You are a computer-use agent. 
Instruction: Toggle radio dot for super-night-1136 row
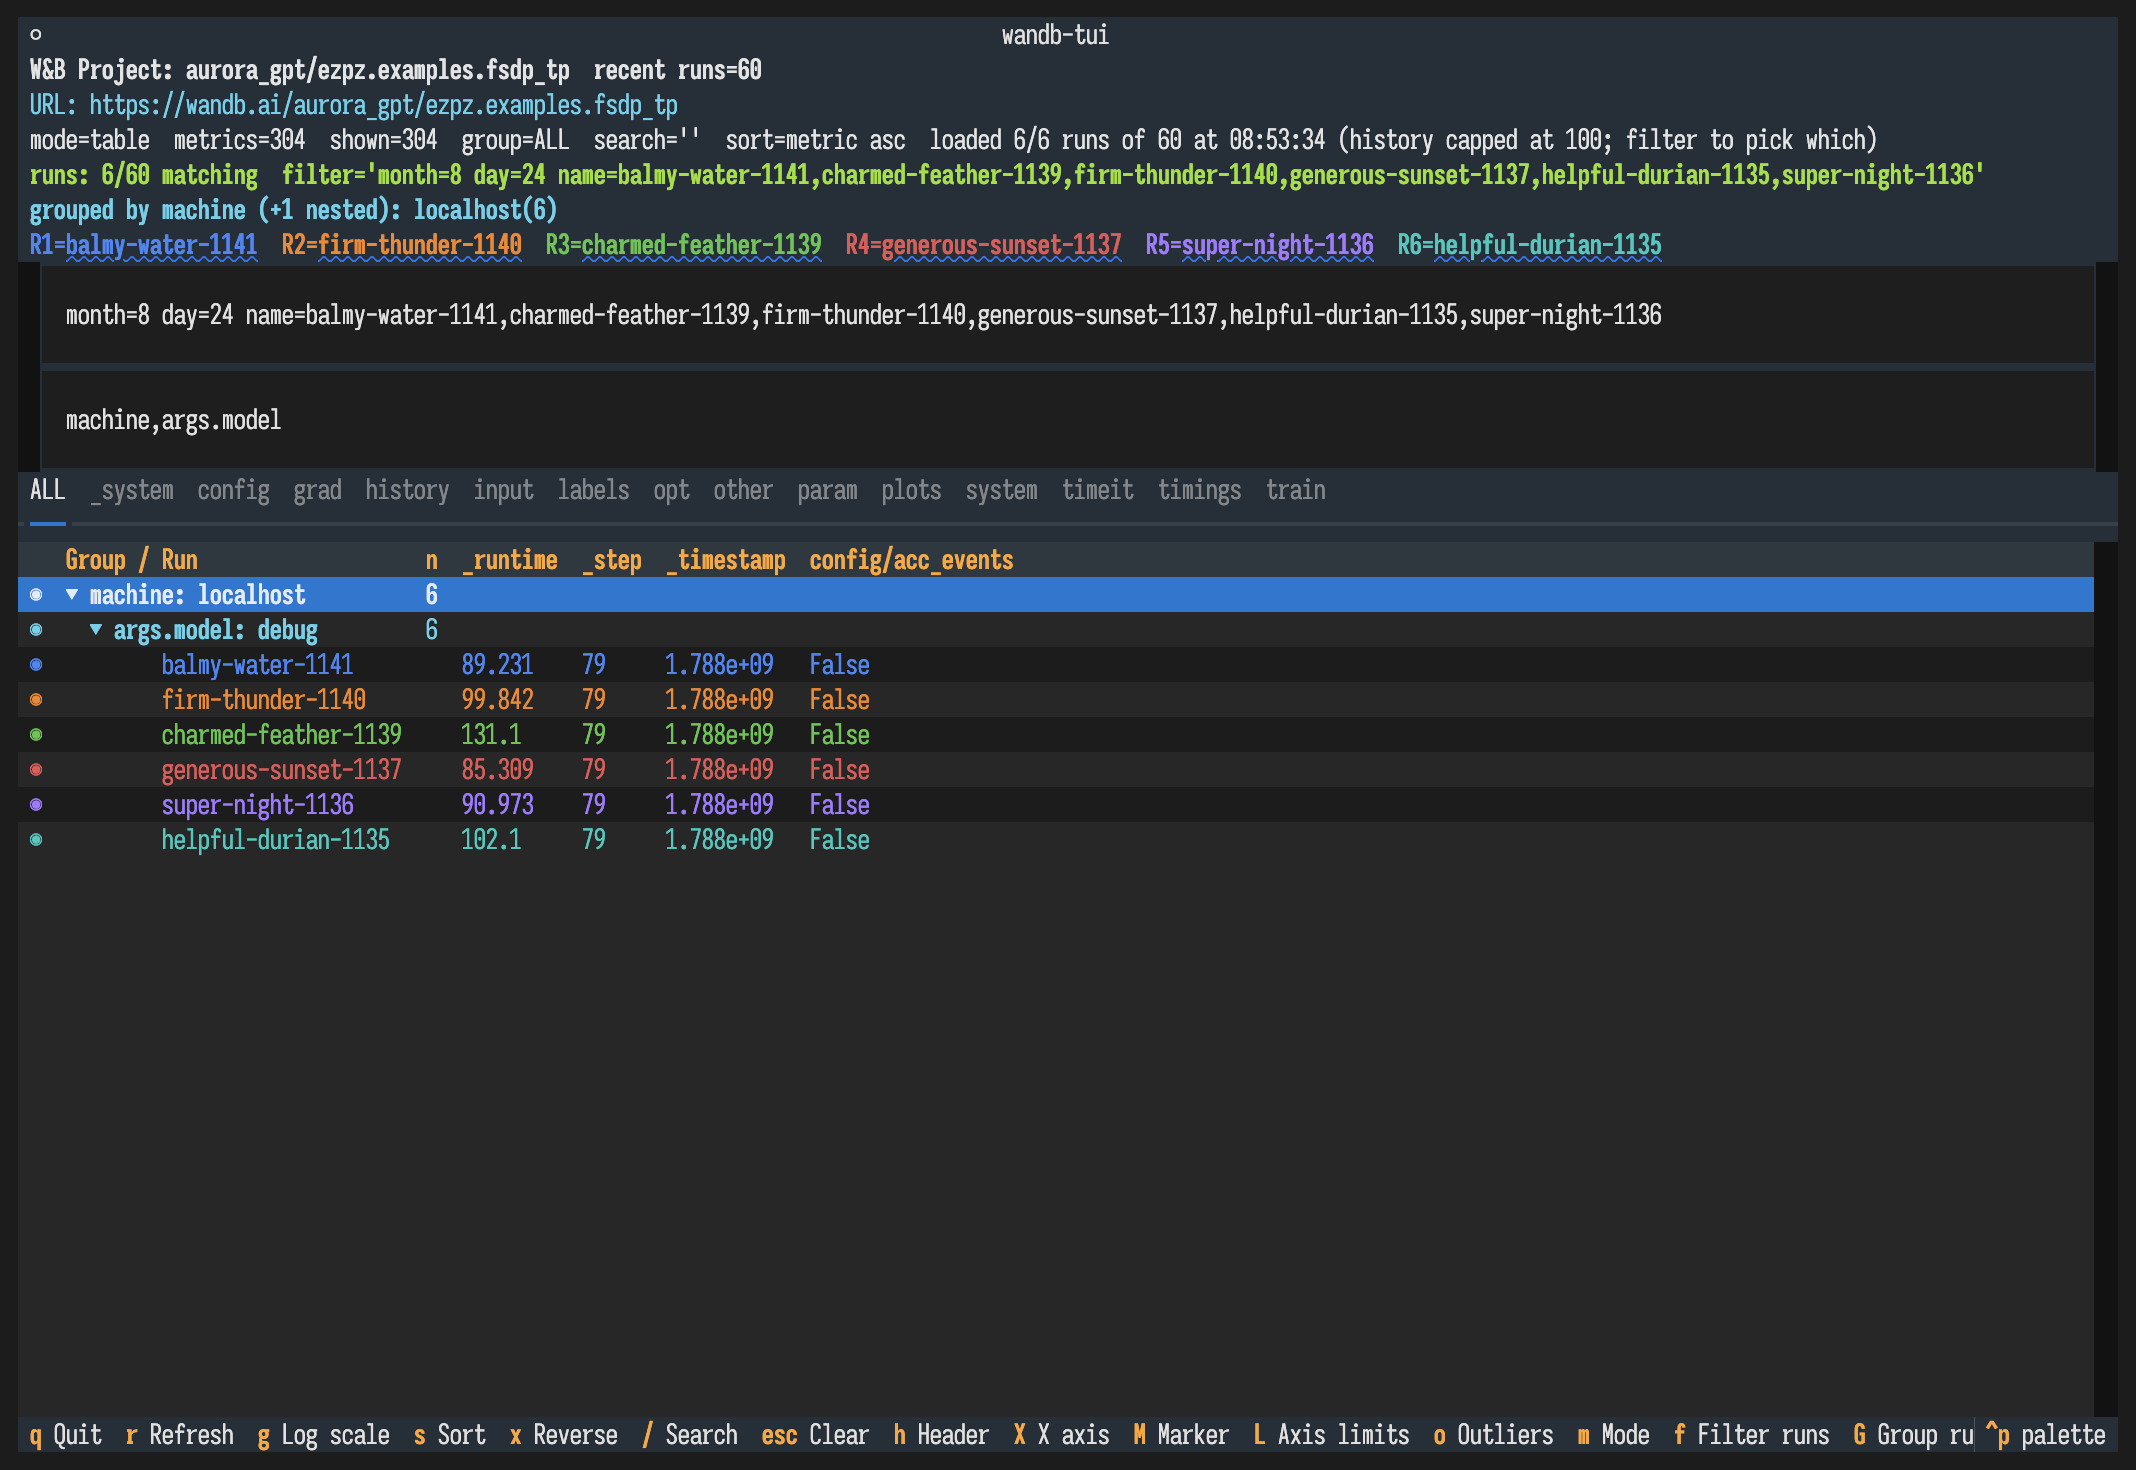point(36,805)
